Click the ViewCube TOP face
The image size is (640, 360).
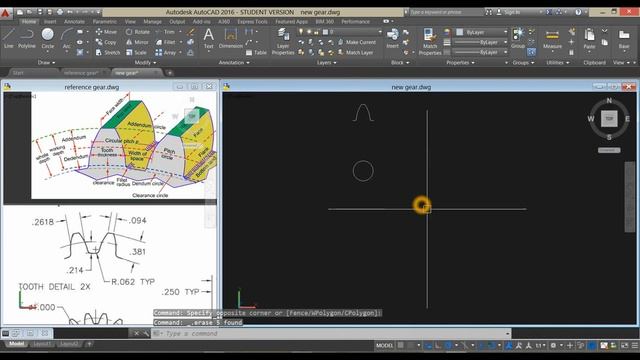(609, 119)
